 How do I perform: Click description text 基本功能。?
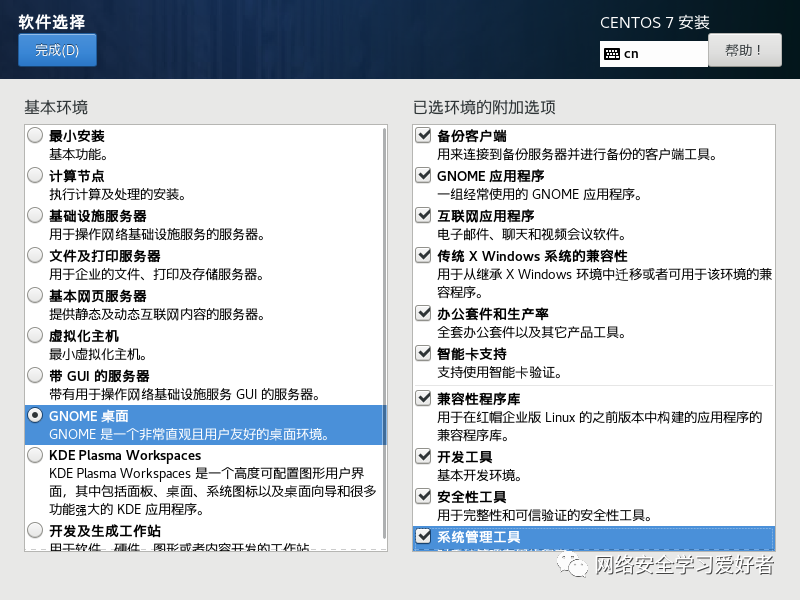78,154
